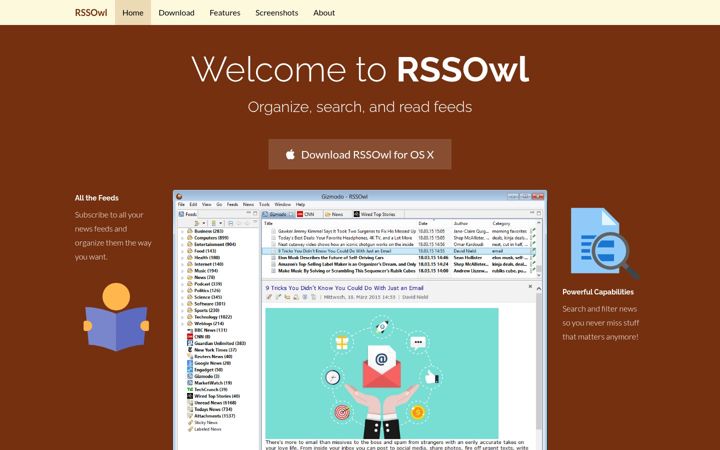Click the New York Times feed icon
This screenshot has width=720, height=450.
pos(190,350)
